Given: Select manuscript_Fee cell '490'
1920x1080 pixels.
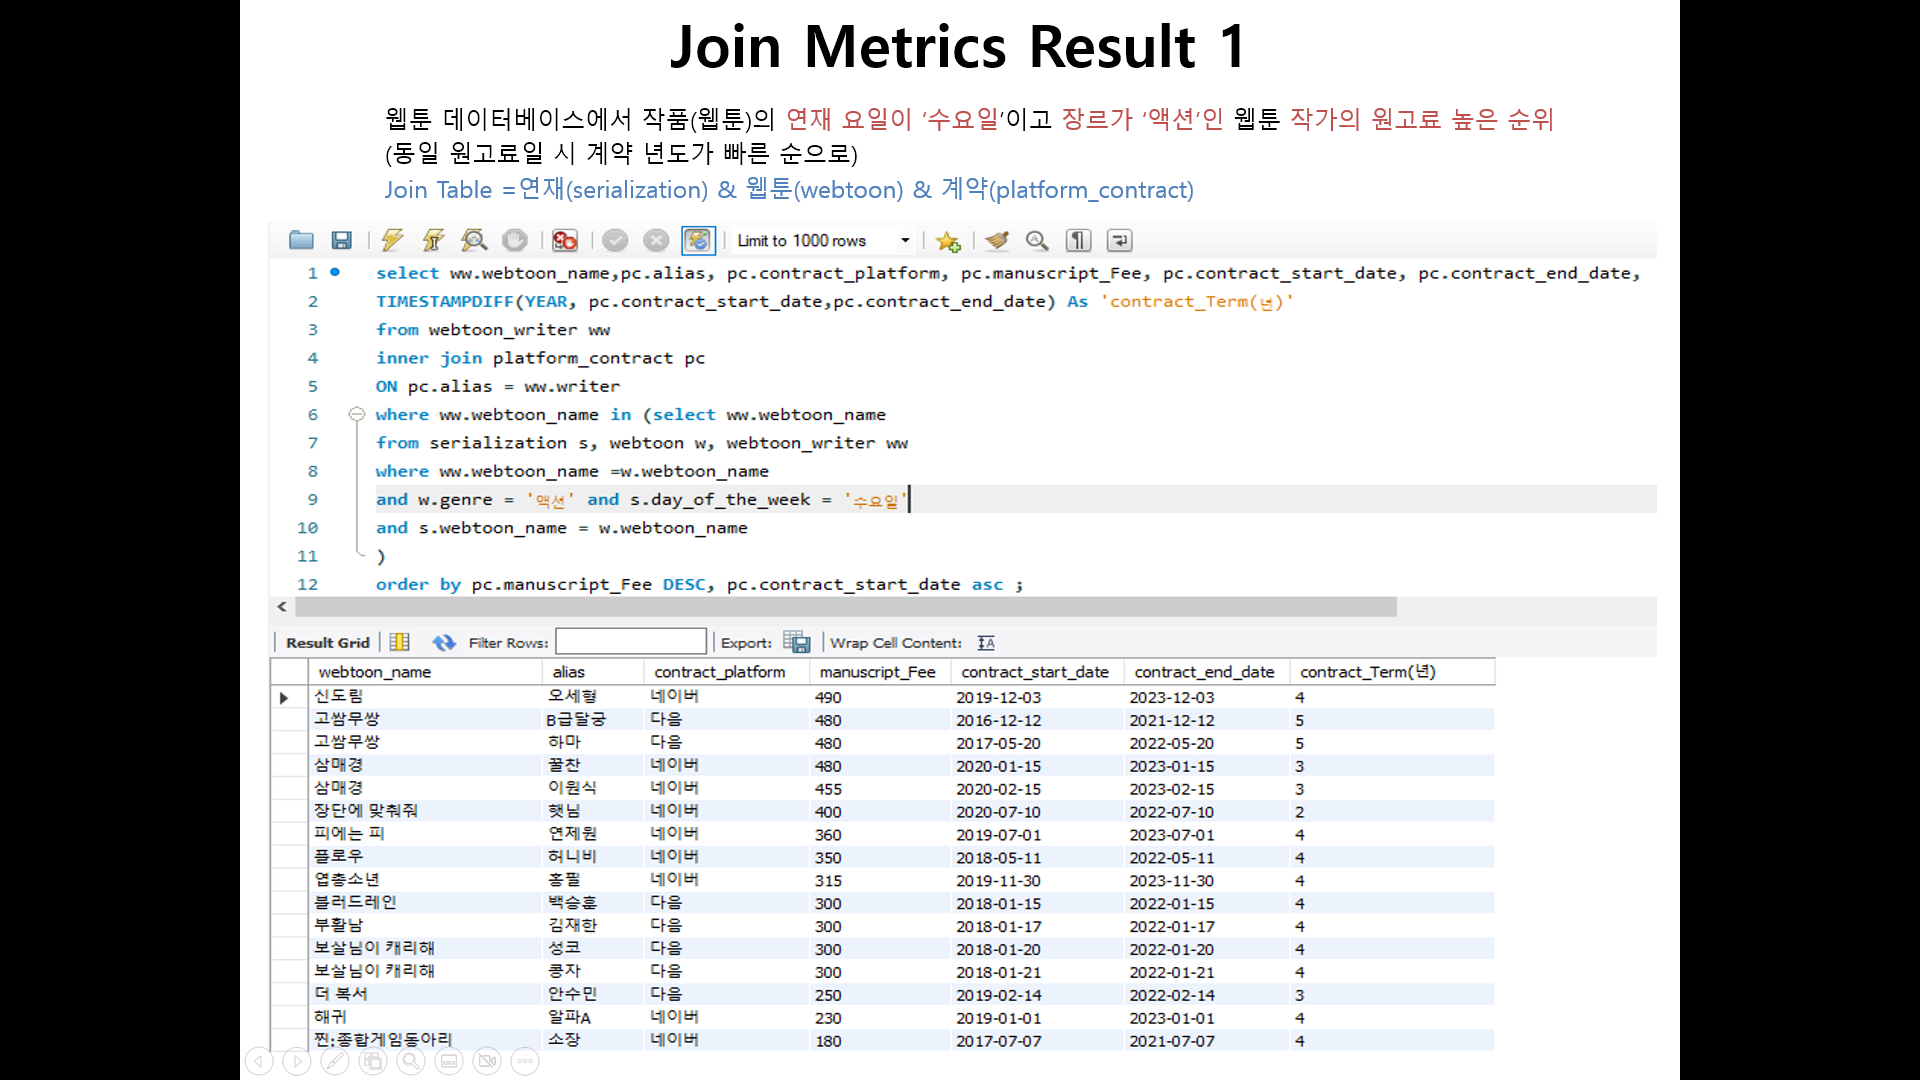Looking at the screenshot, I should (x=879, y=697).
